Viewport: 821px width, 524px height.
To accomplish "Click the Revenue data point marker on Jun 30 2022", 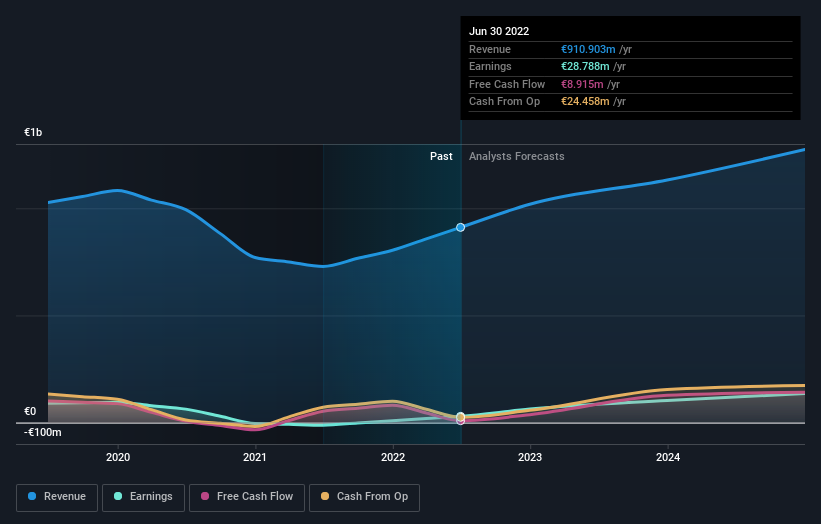I will pyautogui.click(x=460, y=227).
